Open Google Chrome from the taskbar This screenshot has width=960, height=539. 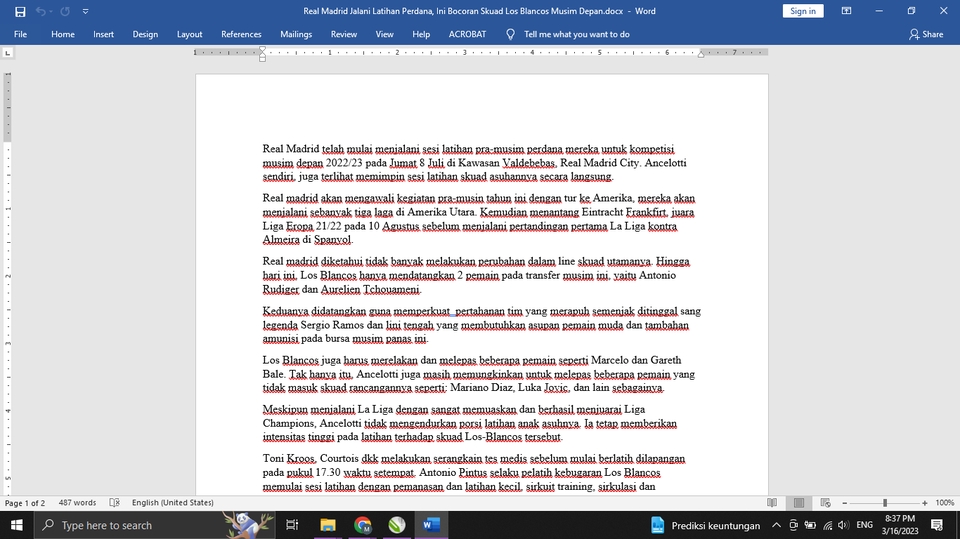coord(362,525)
